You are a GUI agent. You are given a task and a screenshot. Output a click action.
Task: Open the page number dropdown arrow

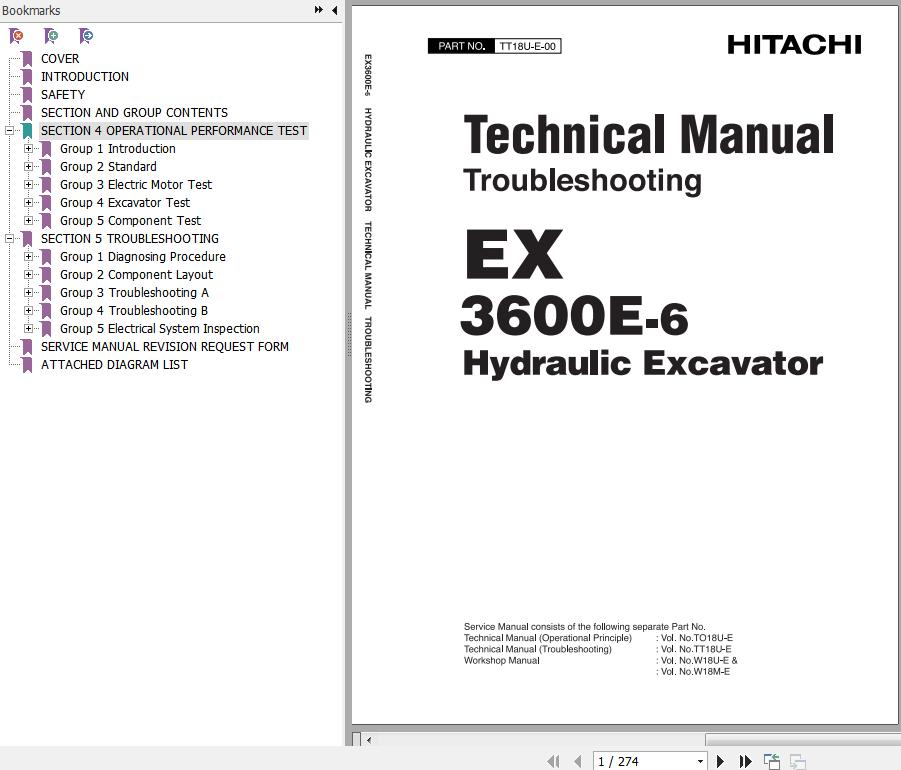point(700,761)
